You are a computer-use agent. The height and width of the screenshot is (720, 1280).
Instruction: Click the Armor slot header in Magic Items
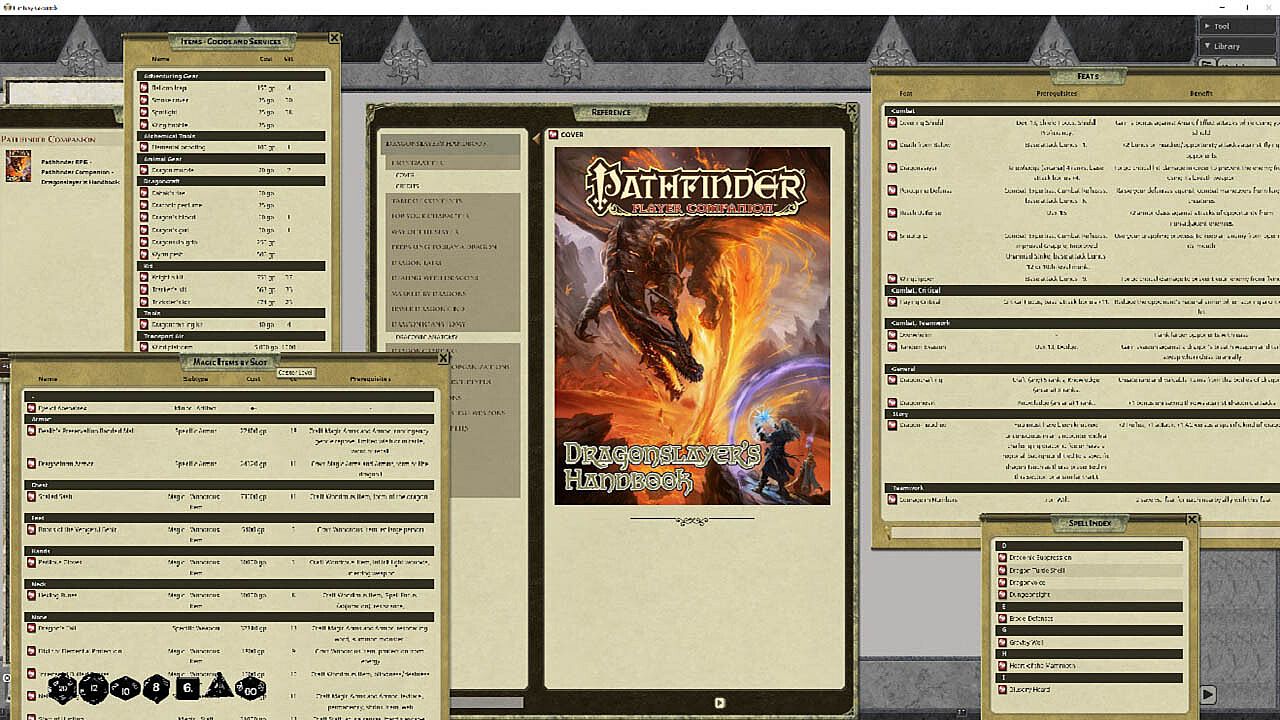229,419
